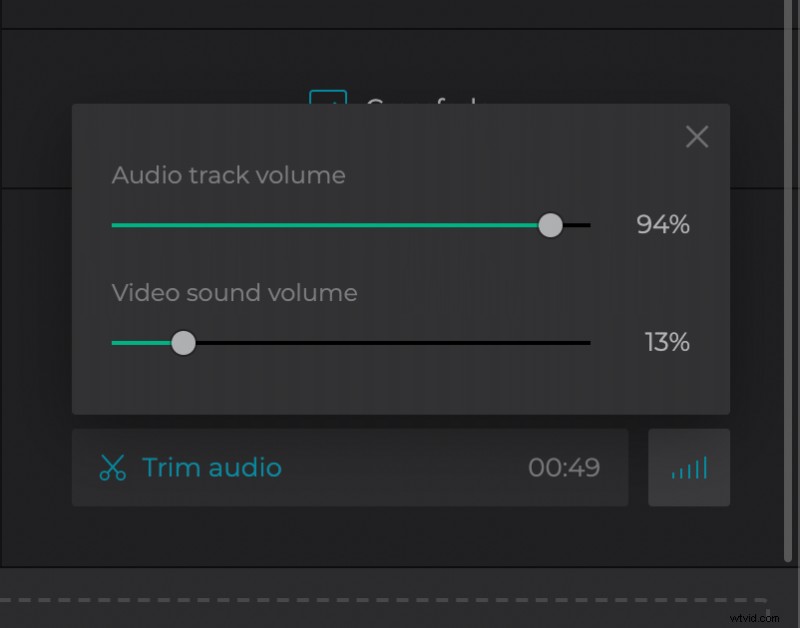800x628 pixels.
Task: Select the Trim audio text link
Action: coord(211,467)
